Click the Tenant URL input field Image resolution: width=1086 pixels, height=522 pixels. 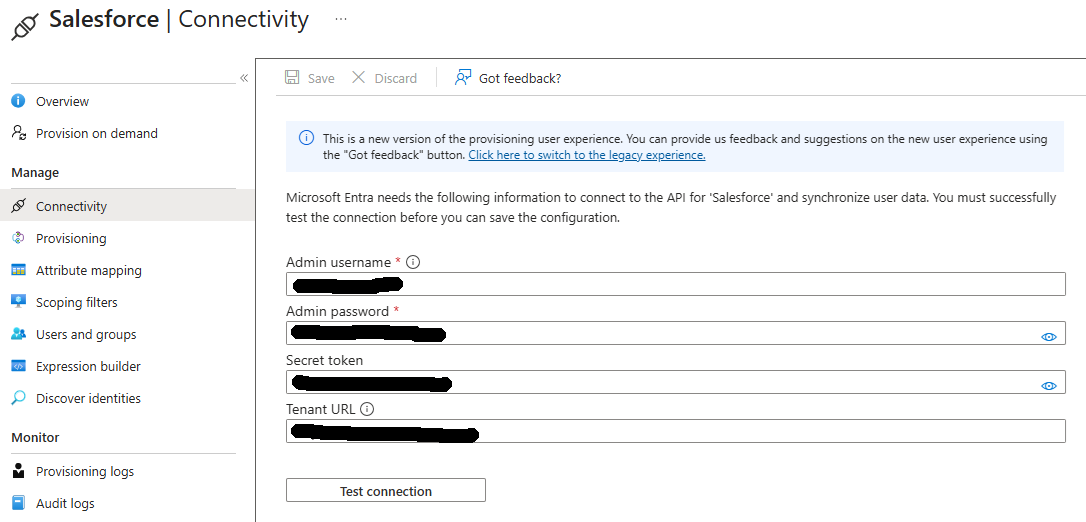point(675,431)
